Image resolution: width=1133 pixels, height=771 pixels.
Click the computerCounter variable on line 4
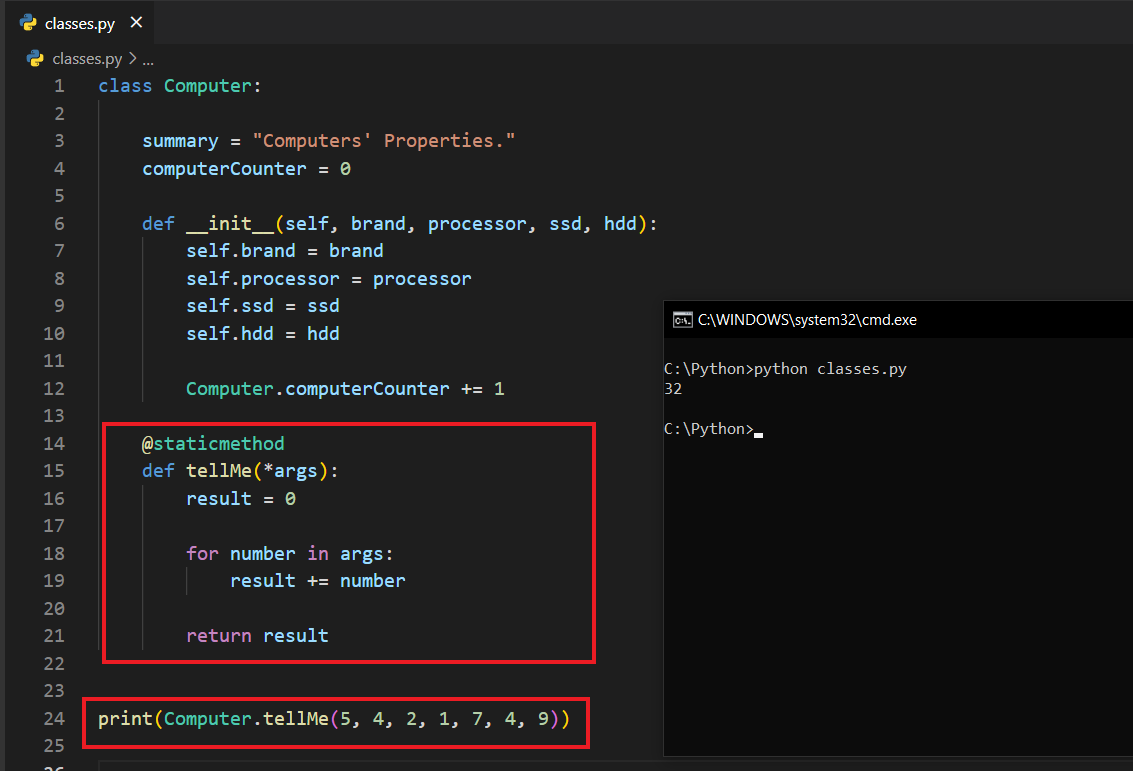(x=224, y=168)
